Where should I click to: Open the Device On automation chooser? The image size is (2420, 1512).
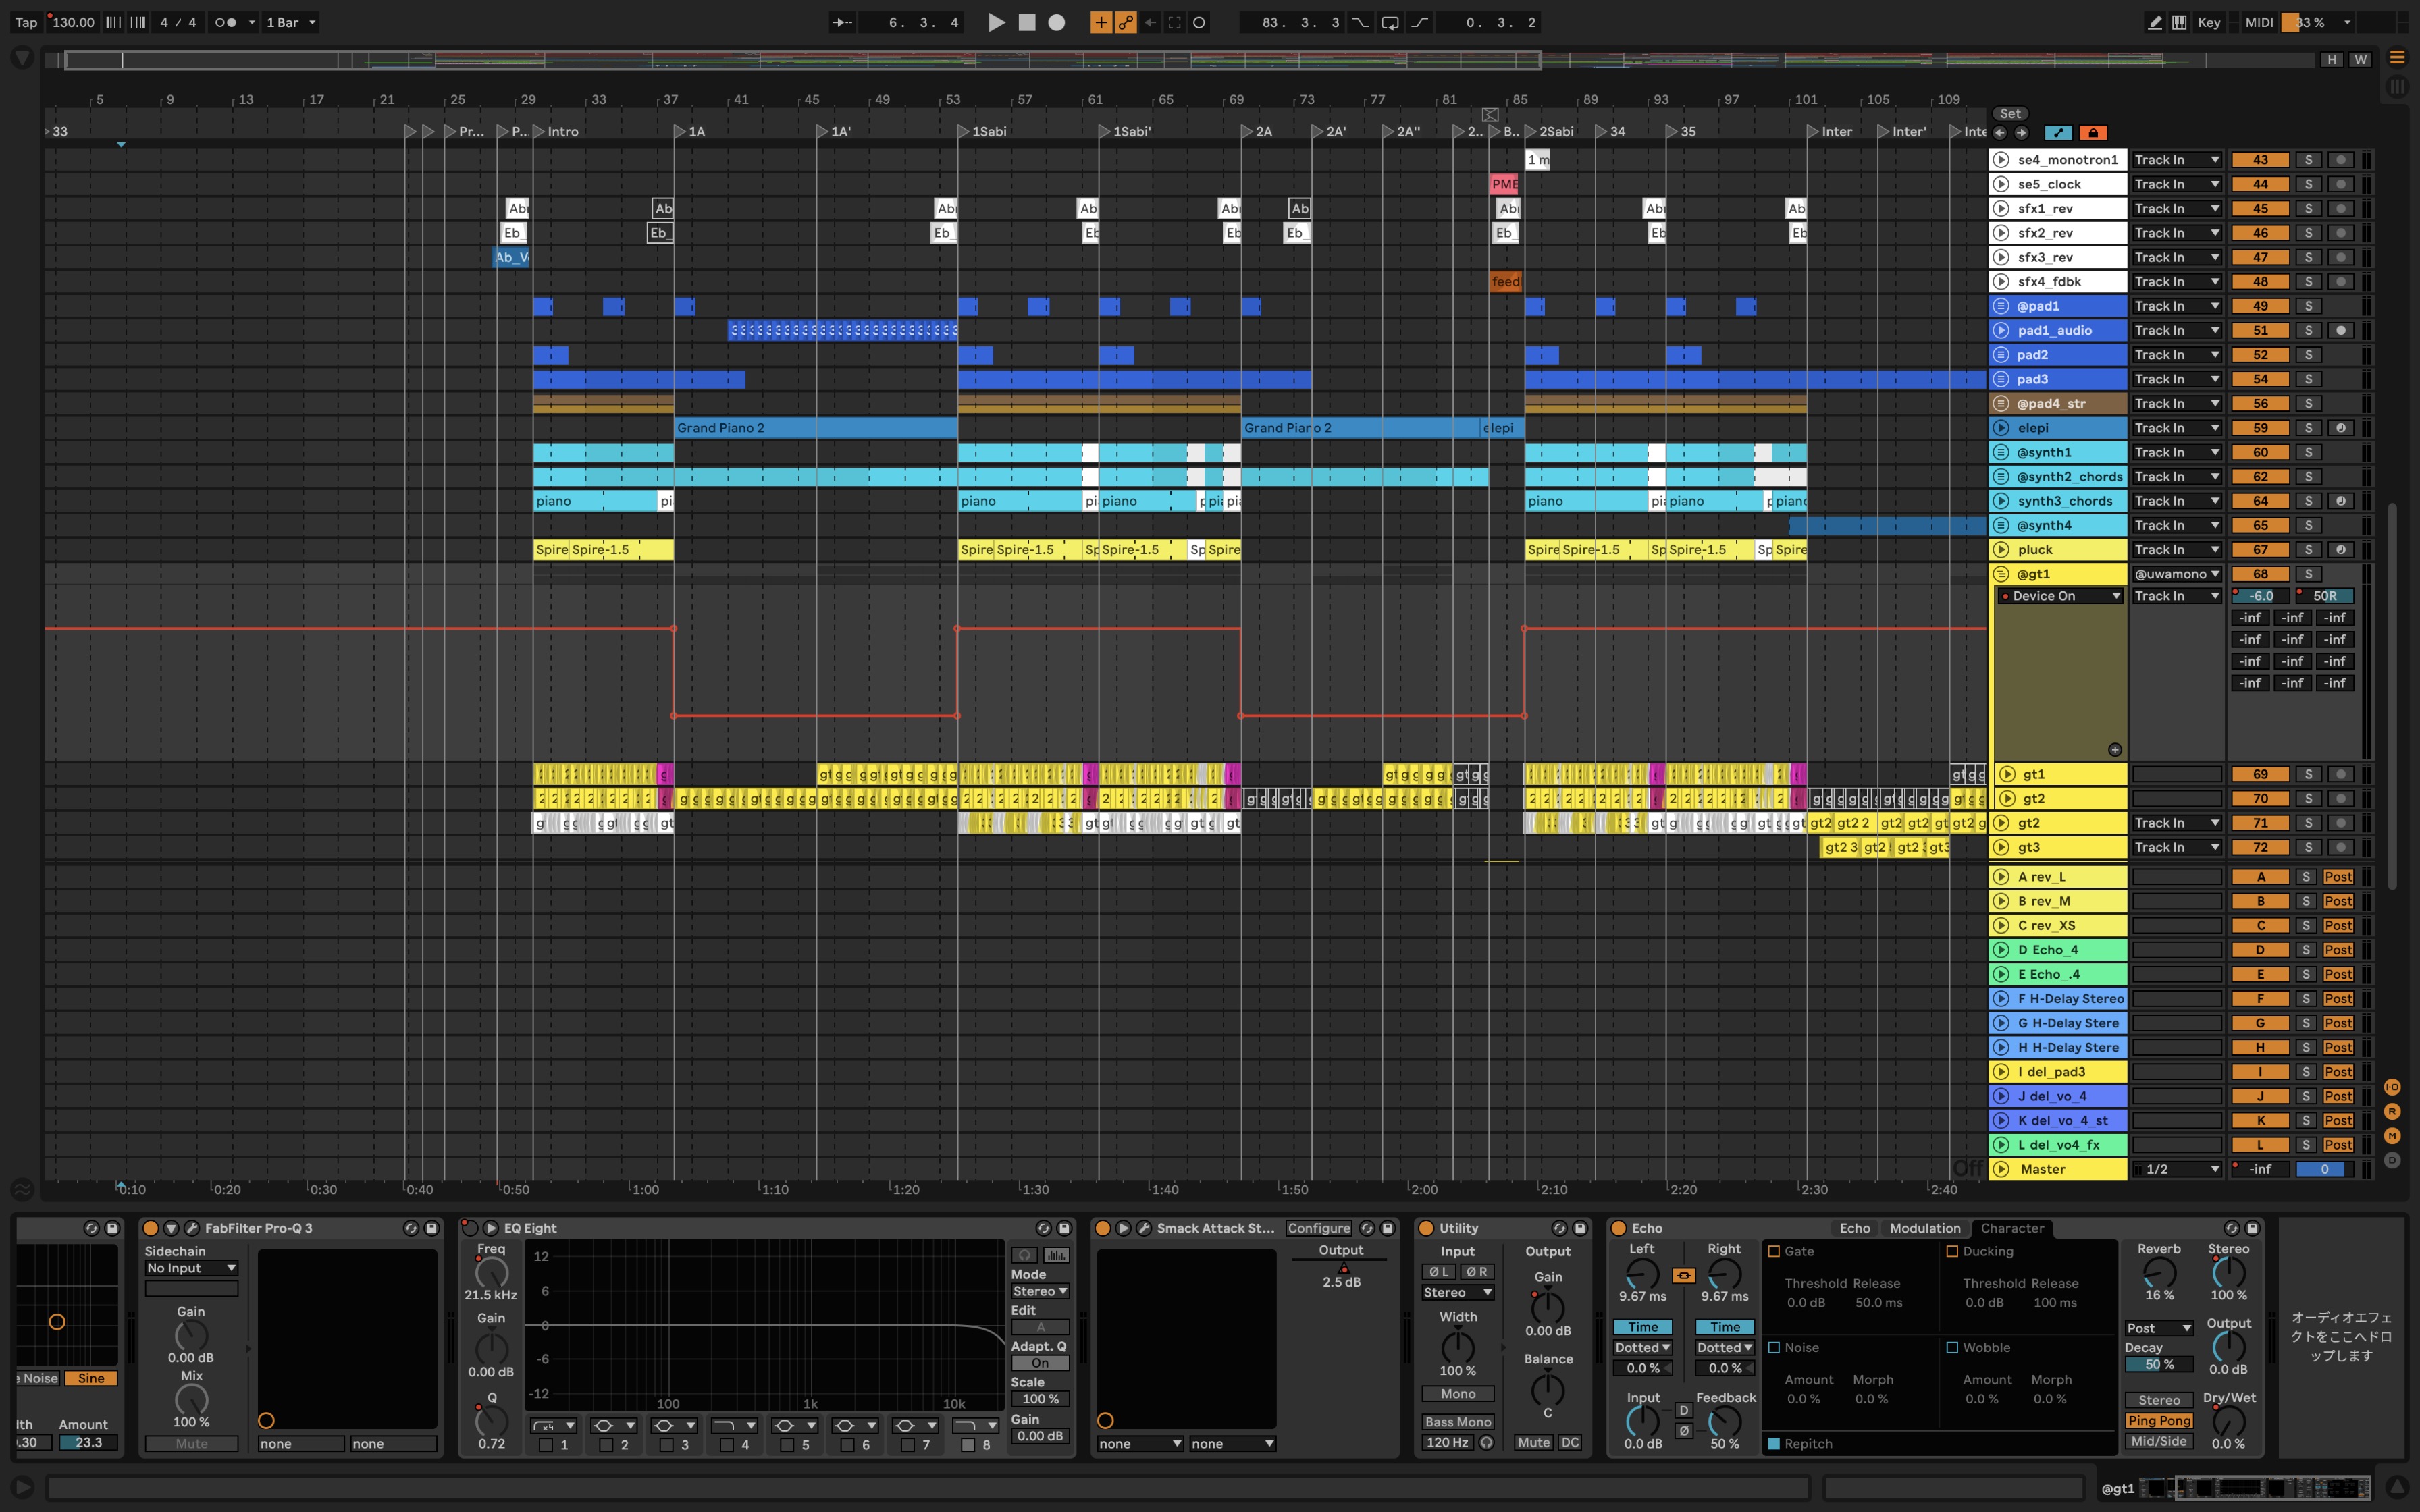(2060, 596)
